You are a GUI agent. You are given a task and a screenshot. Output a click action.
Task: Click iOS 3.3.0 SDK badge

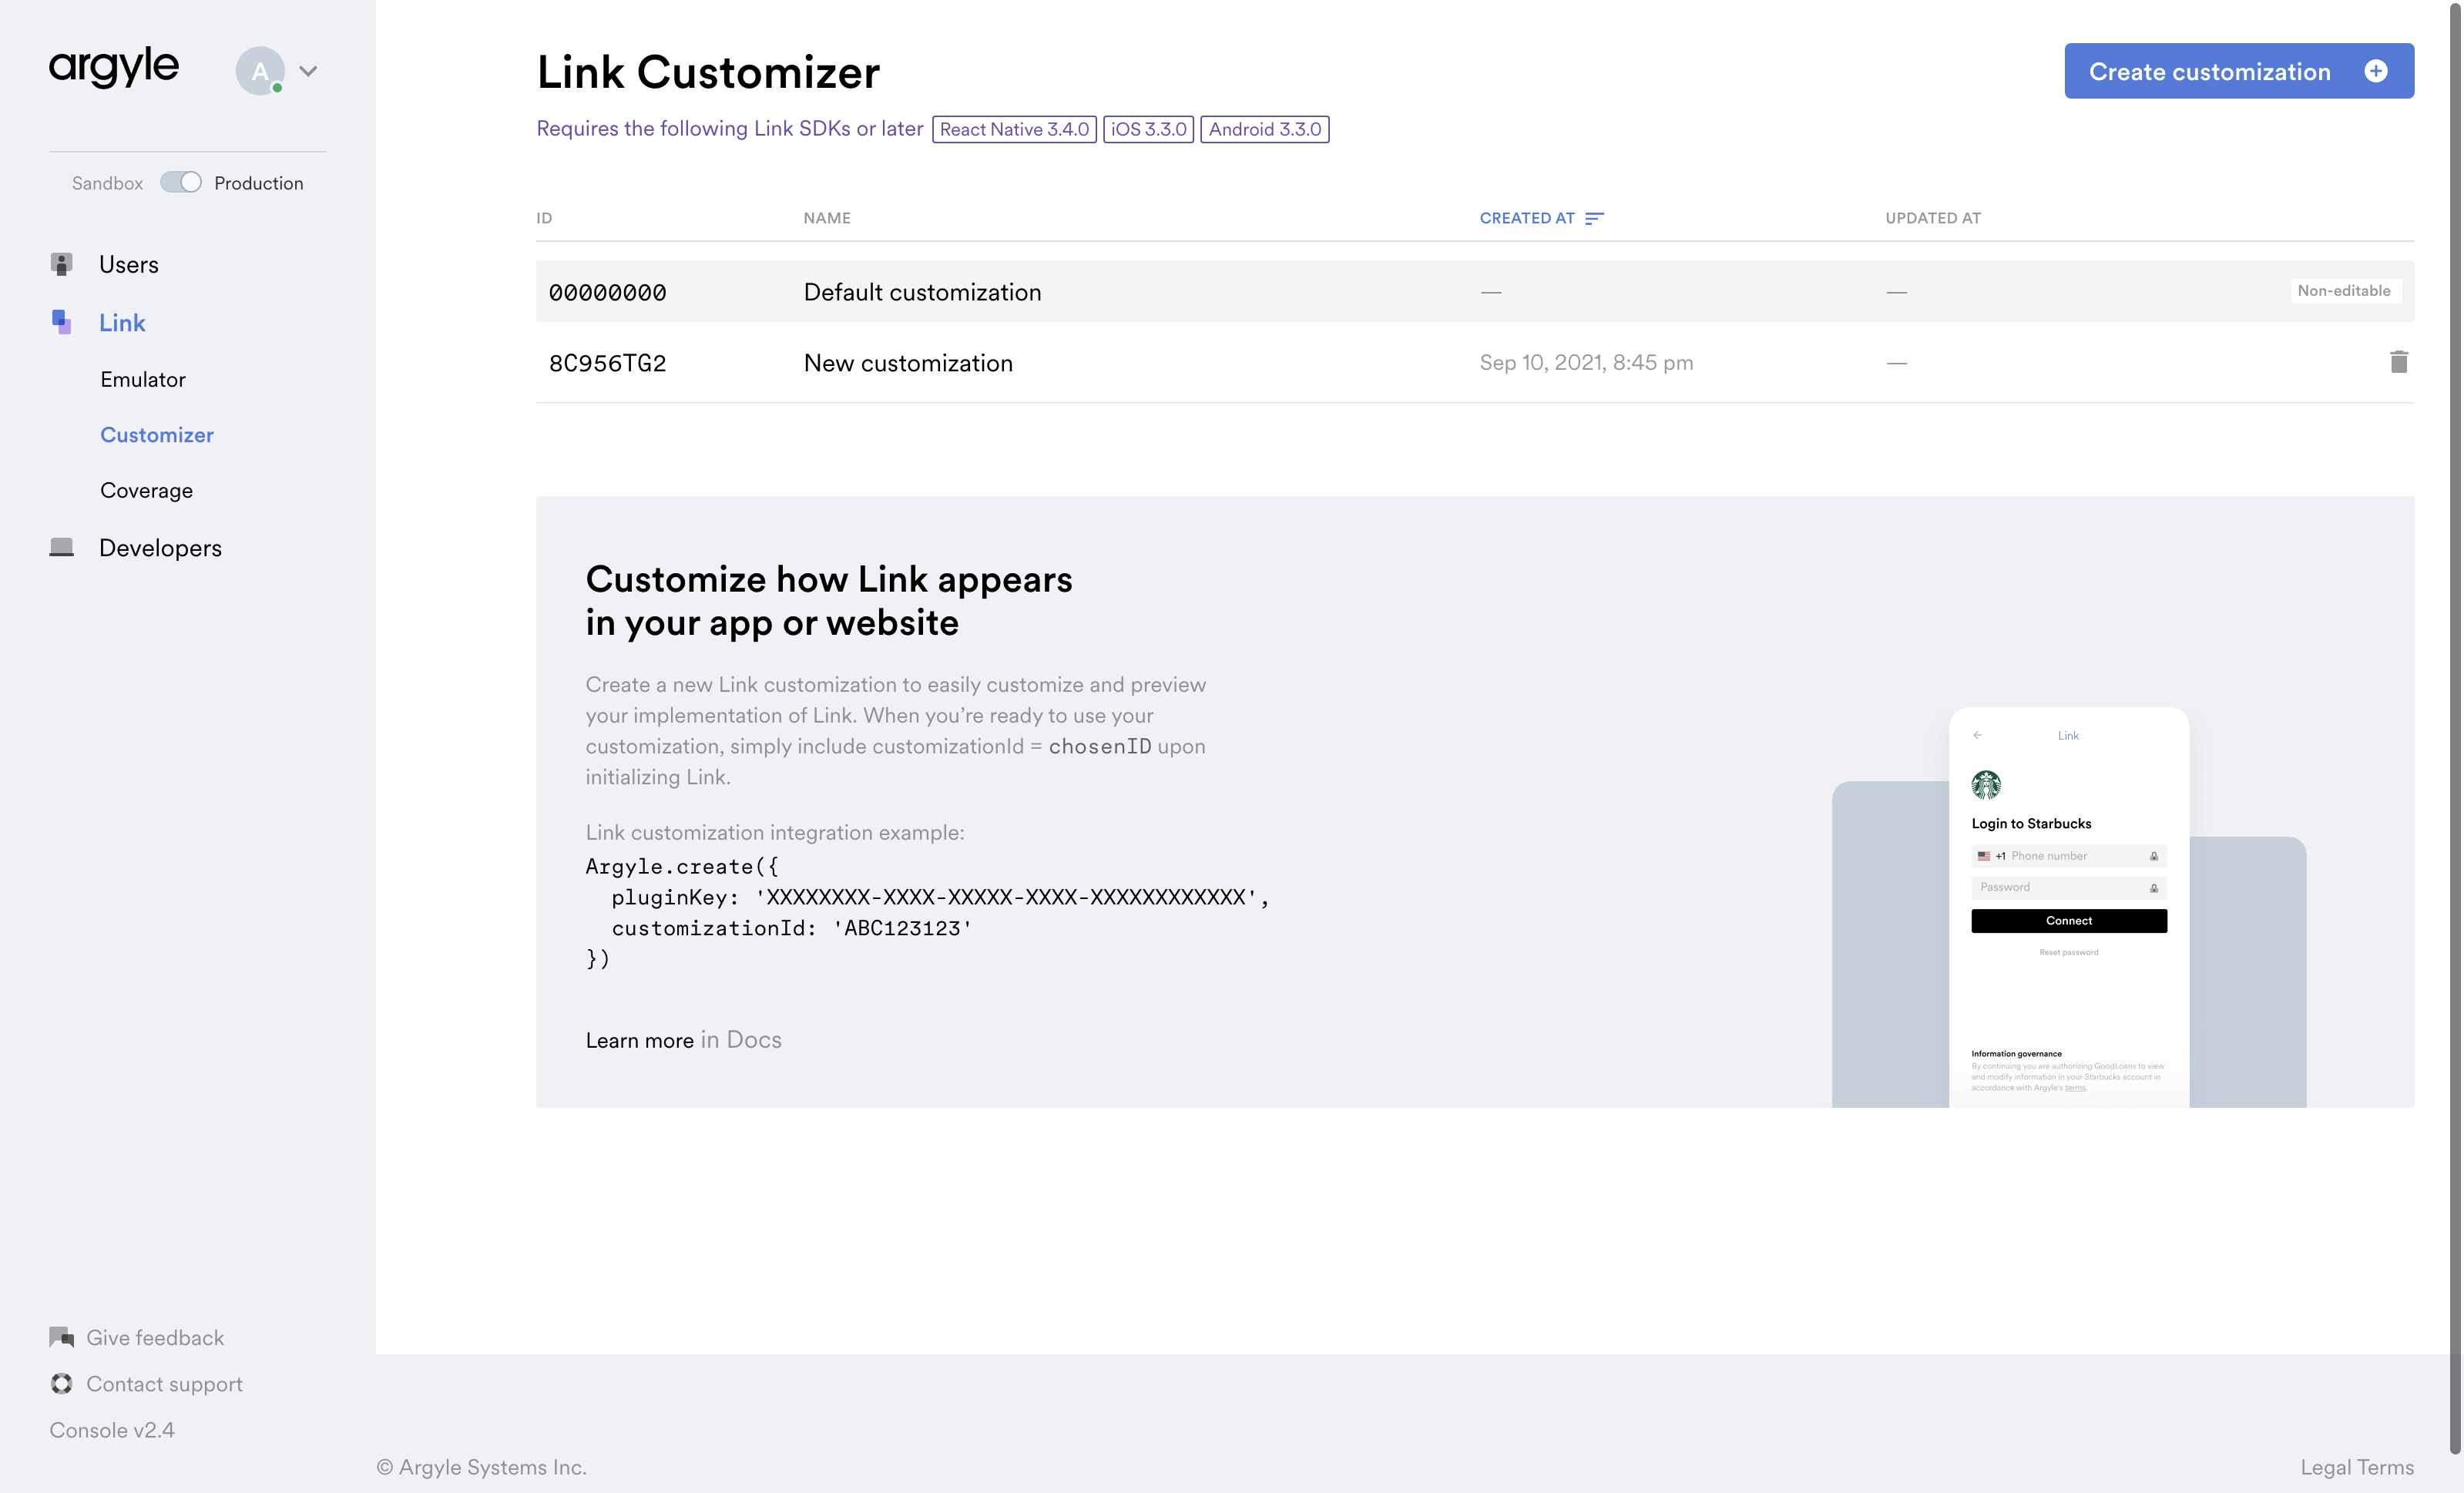pos(1148,129)
